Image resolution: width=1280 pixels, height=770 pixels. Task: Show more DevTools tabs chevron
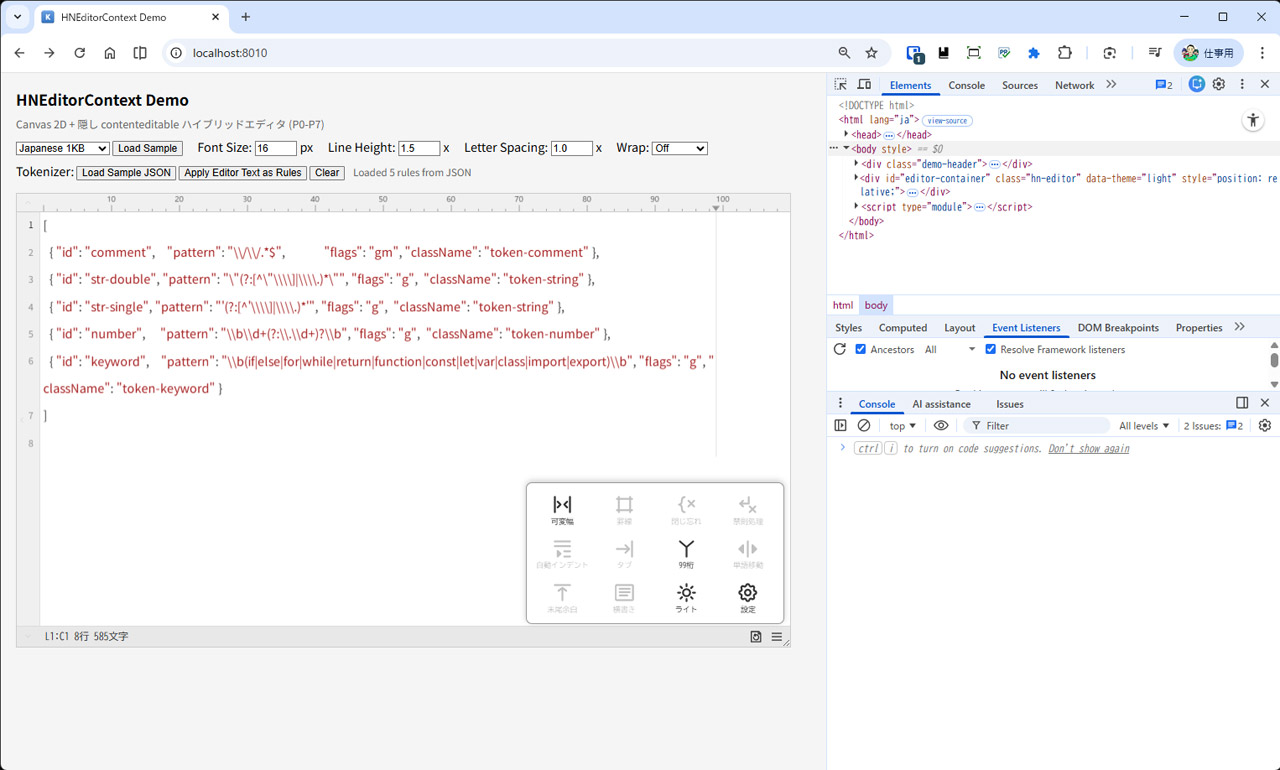1111,85
